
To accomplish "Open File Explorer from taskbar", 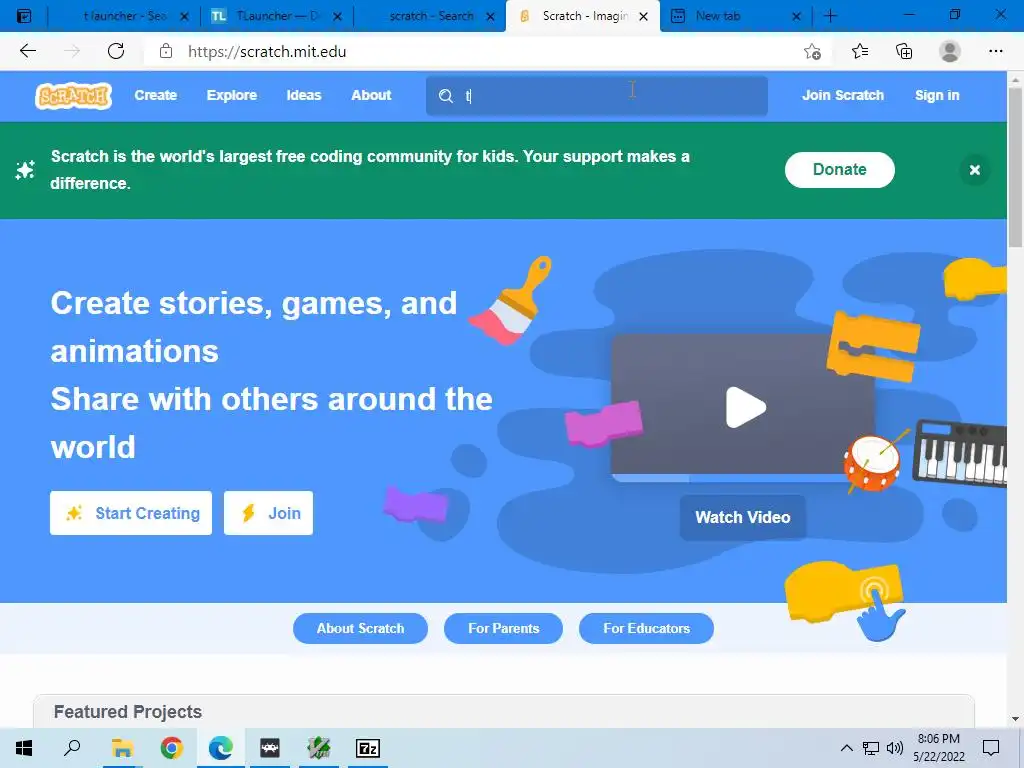I will 122,748.
